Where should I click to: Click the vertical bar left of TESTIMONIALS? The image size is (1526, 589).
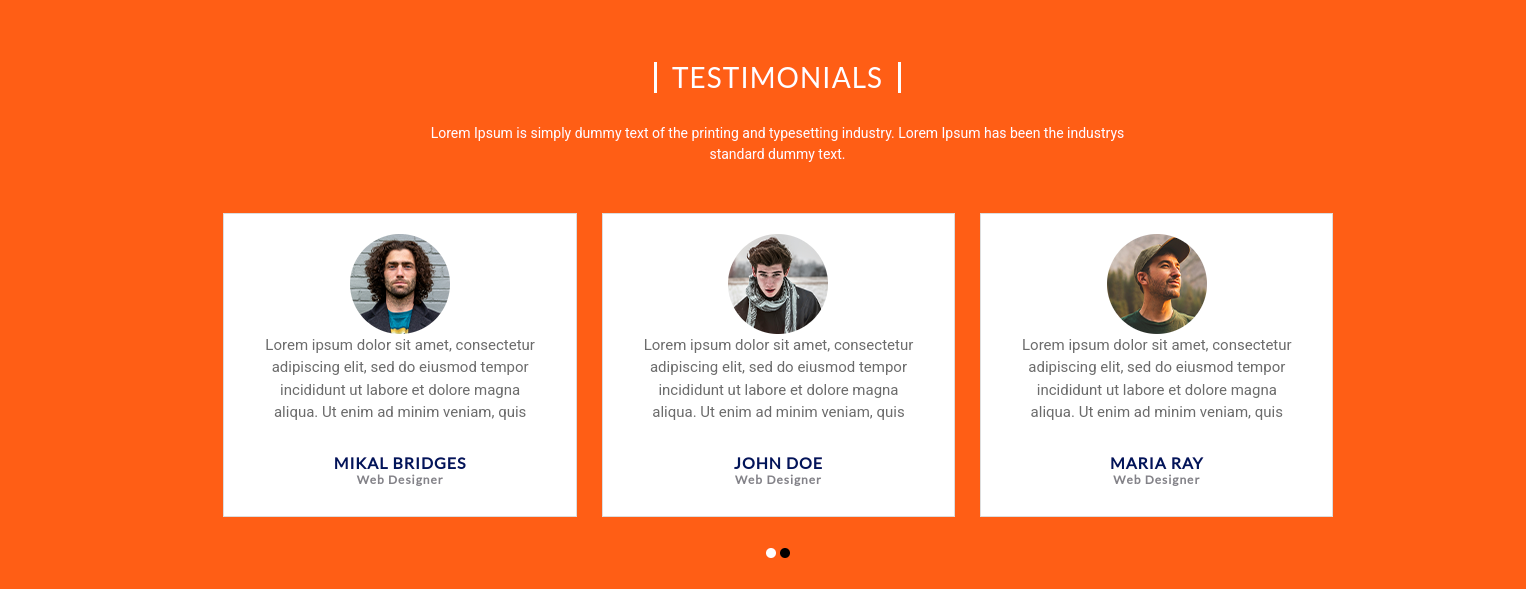pos(656,77)
